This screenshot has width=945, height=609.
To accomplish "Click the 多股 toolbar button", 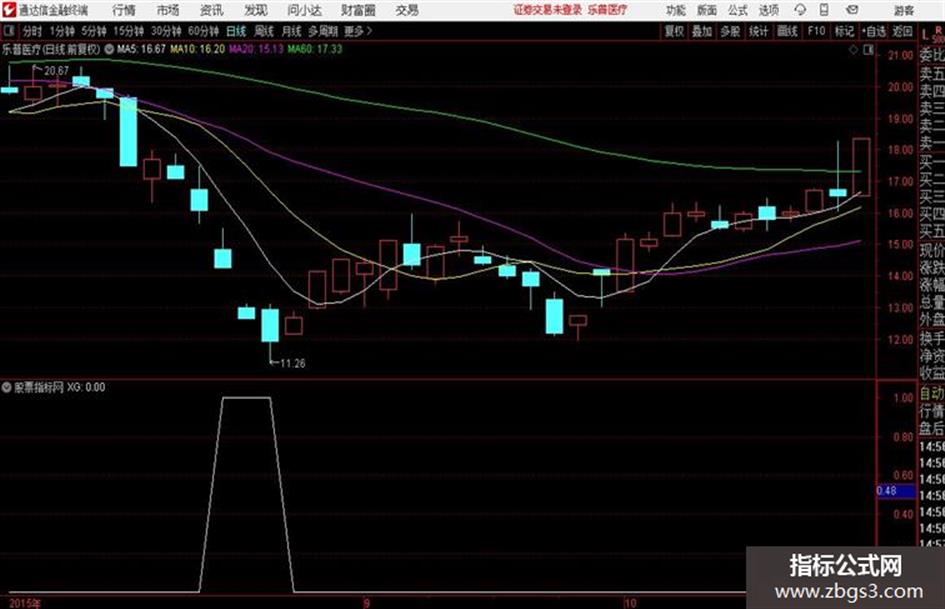I will point(730,31).
